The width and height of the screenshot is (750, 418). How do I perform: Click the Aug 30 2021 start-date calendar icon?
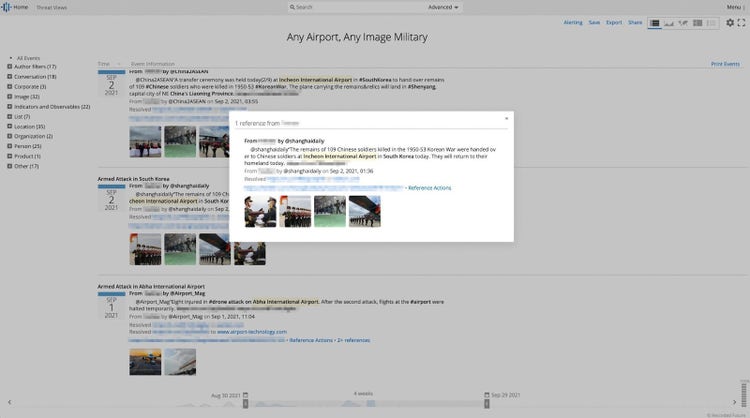[x=245, y=395]
